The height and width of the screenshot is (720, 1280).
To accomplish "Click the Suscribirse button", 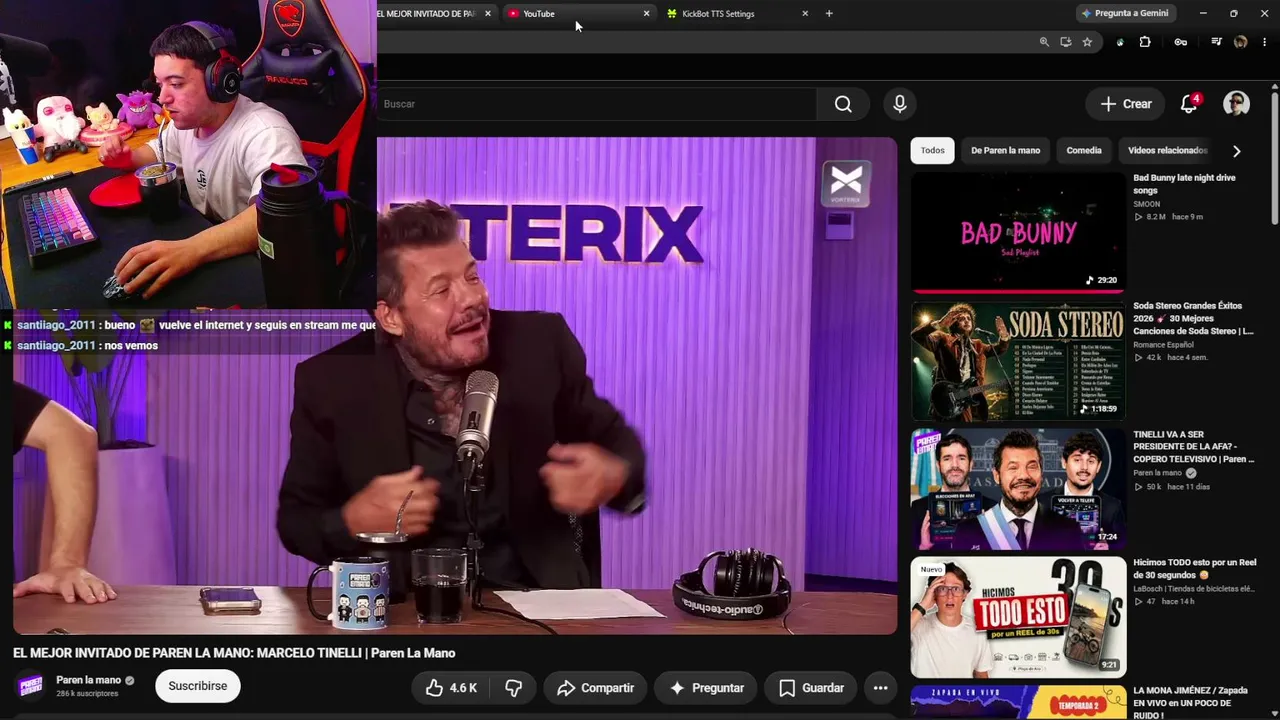I will tap(198, 686).
